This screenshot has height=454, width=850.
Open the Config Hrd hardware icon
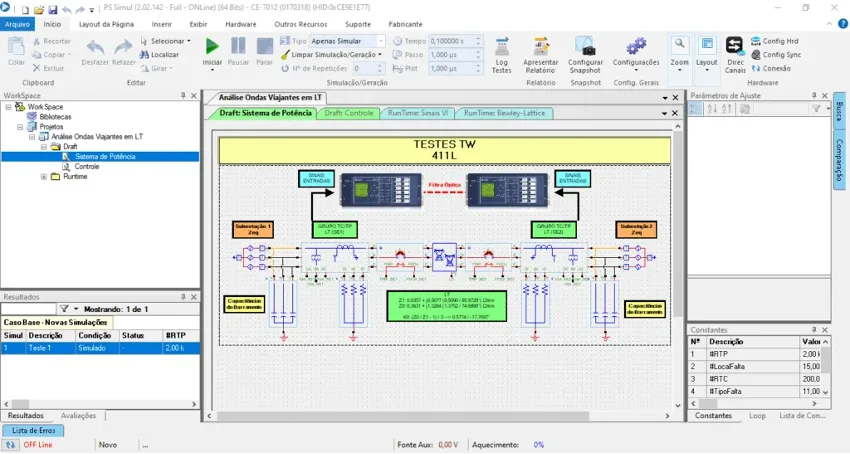pos(756,41)
